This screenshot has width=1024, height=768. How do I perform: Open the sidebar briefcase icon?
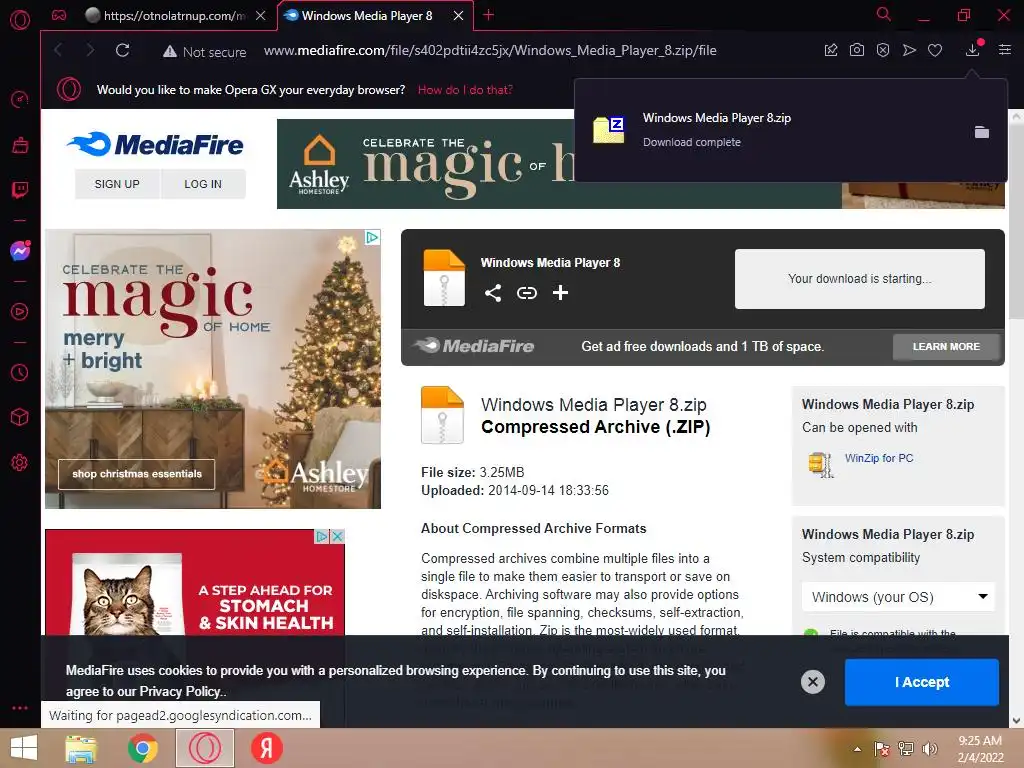[x=20, y=145]
